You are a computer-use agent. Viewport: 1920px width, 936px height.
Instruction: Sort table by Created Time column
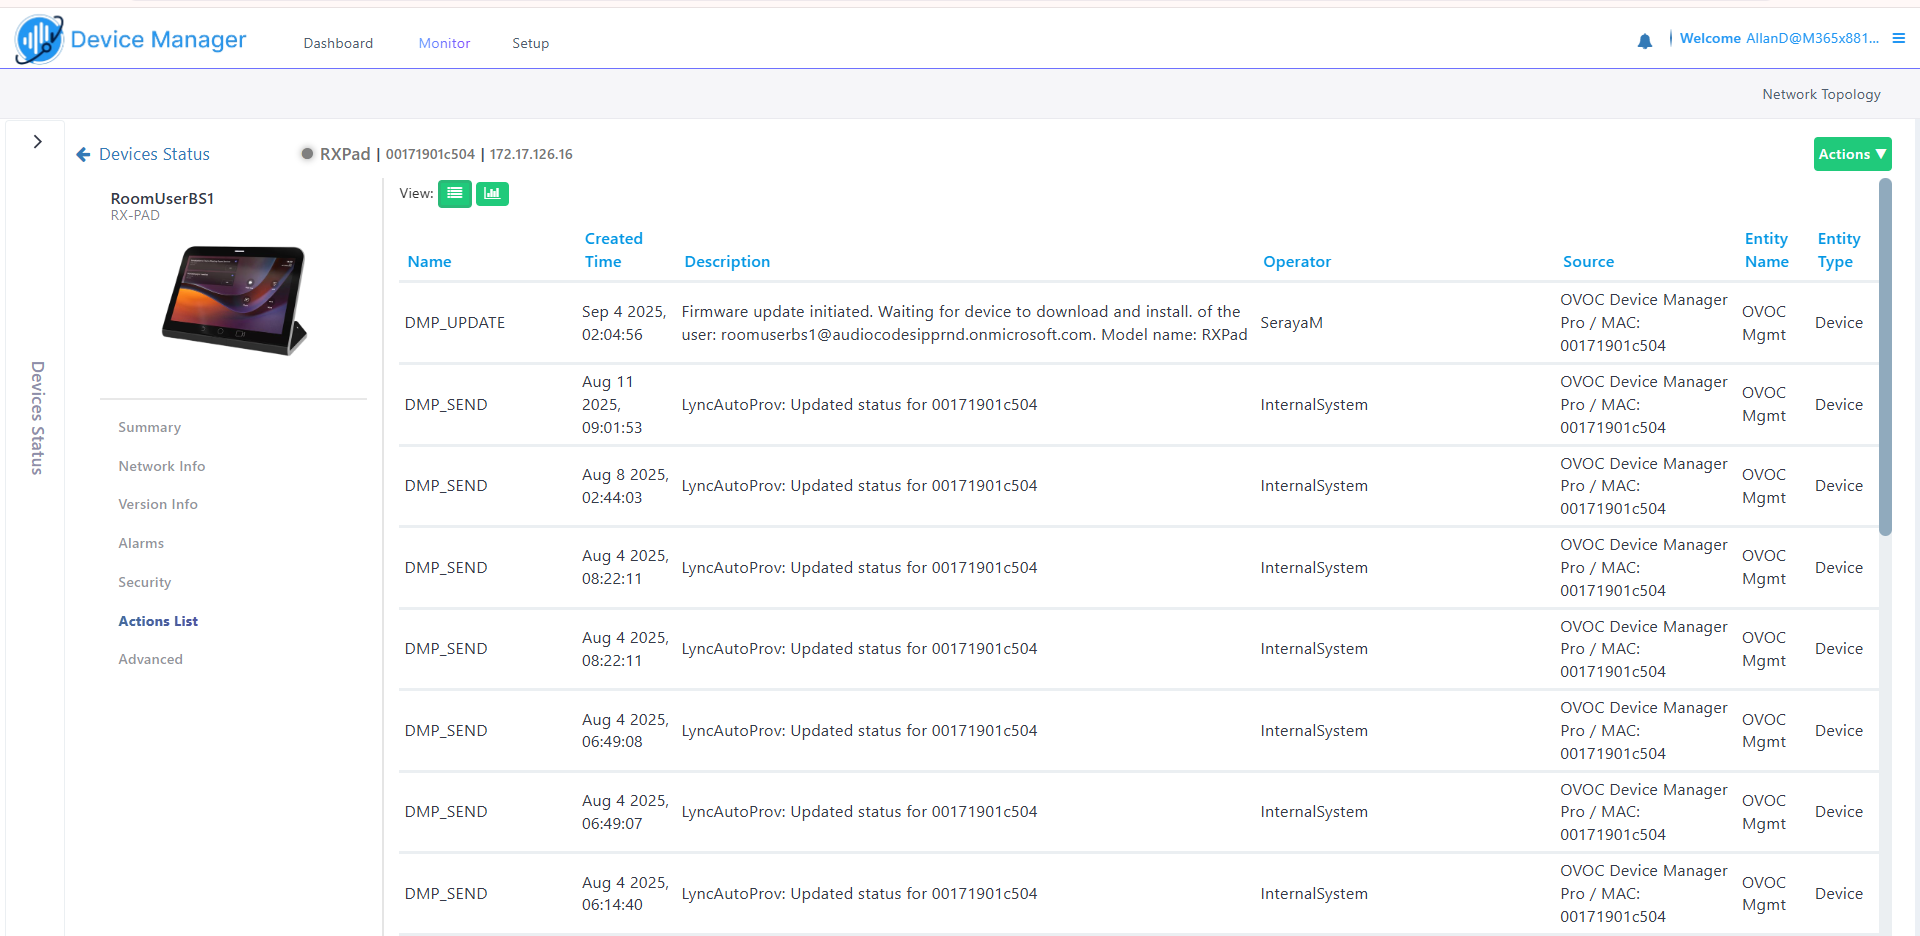tap(613, 250)
